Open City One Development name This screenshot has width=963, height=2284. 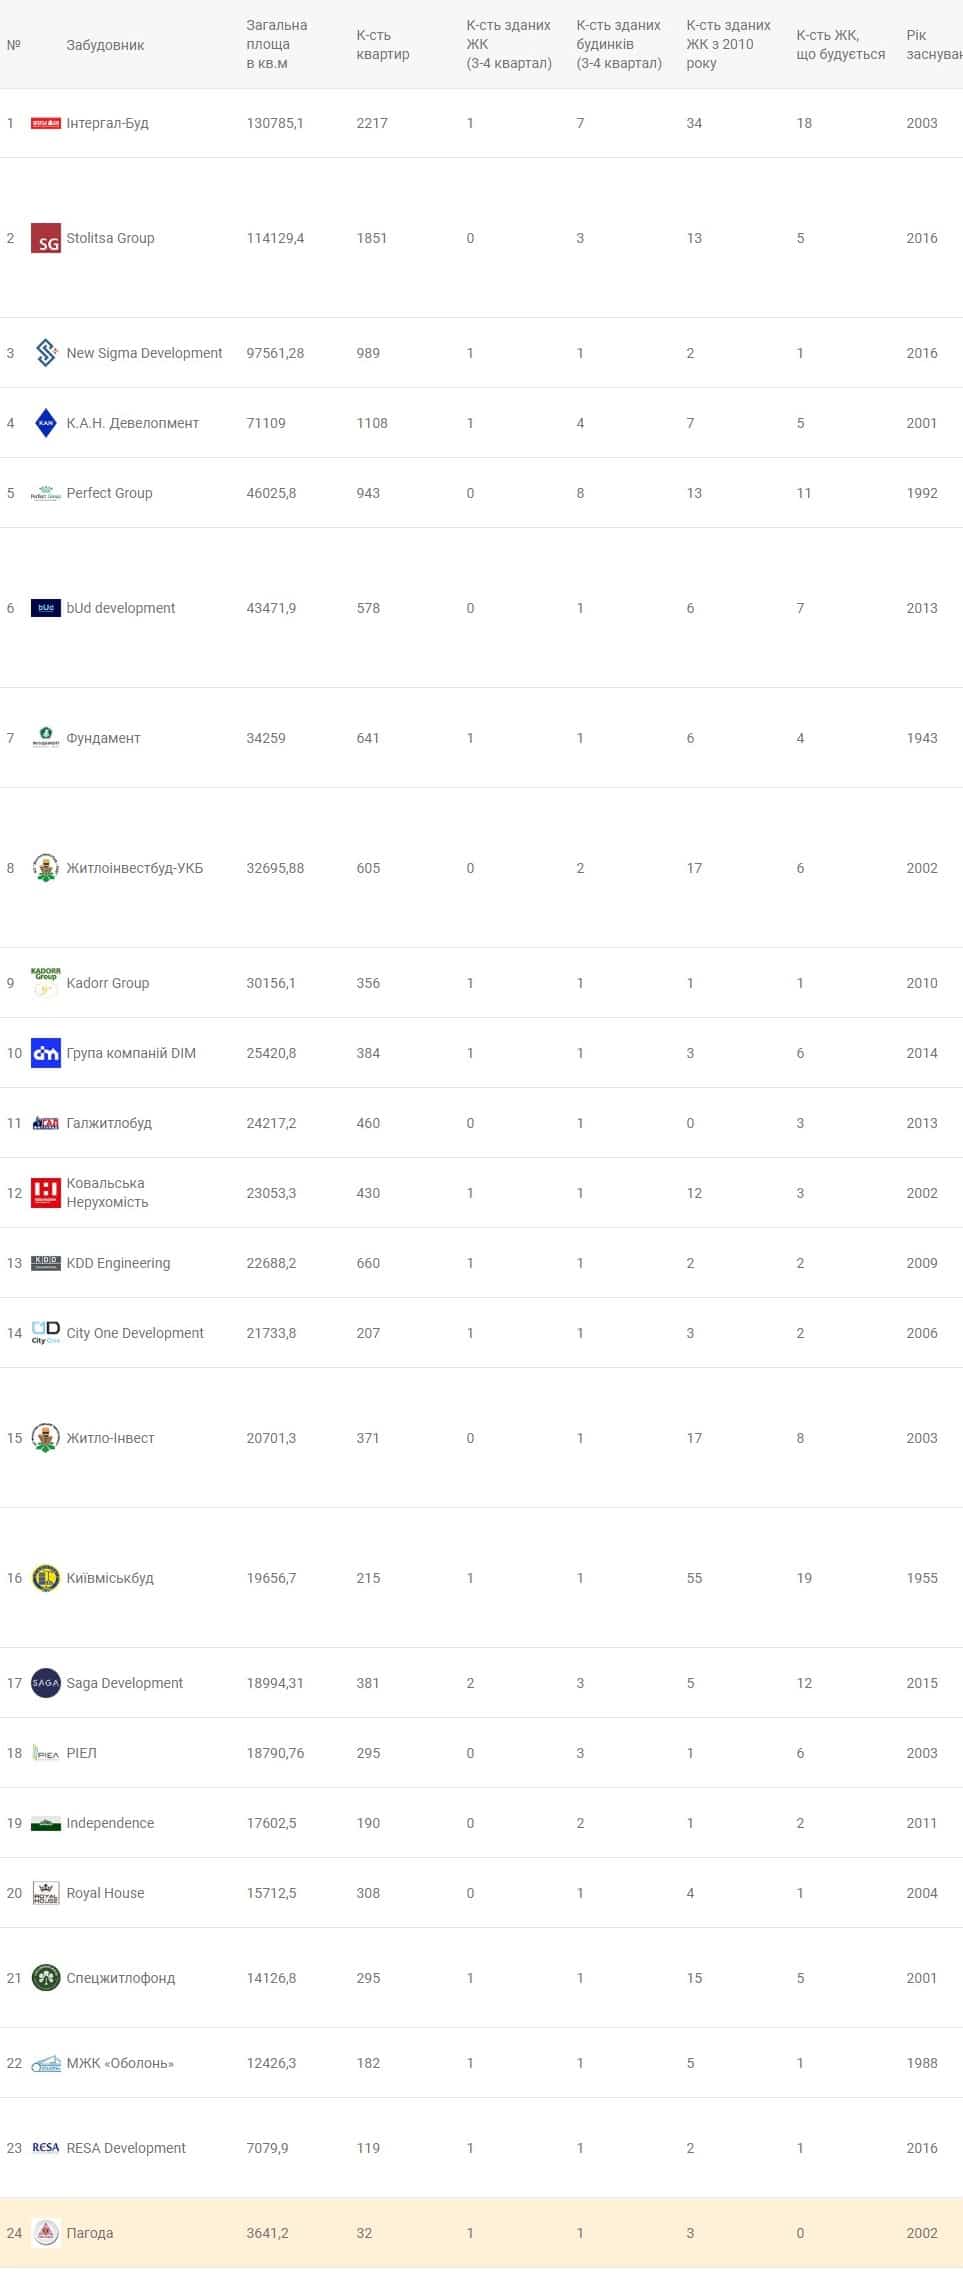tap(135, 1333)
